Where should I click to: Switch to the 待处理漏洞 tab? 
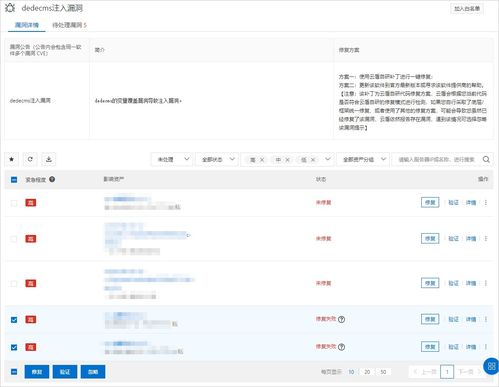(x=69, y=25)
